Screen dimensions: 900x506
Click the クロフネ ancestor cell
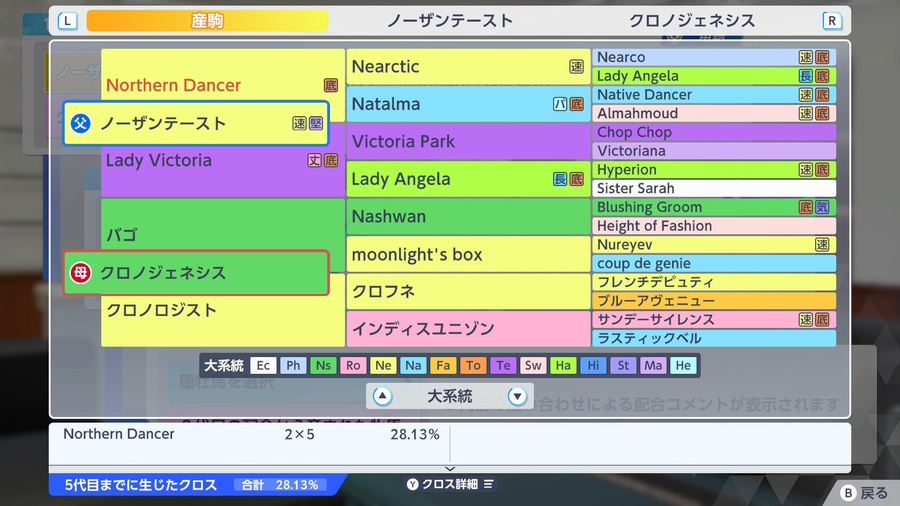tap(468, 291)
